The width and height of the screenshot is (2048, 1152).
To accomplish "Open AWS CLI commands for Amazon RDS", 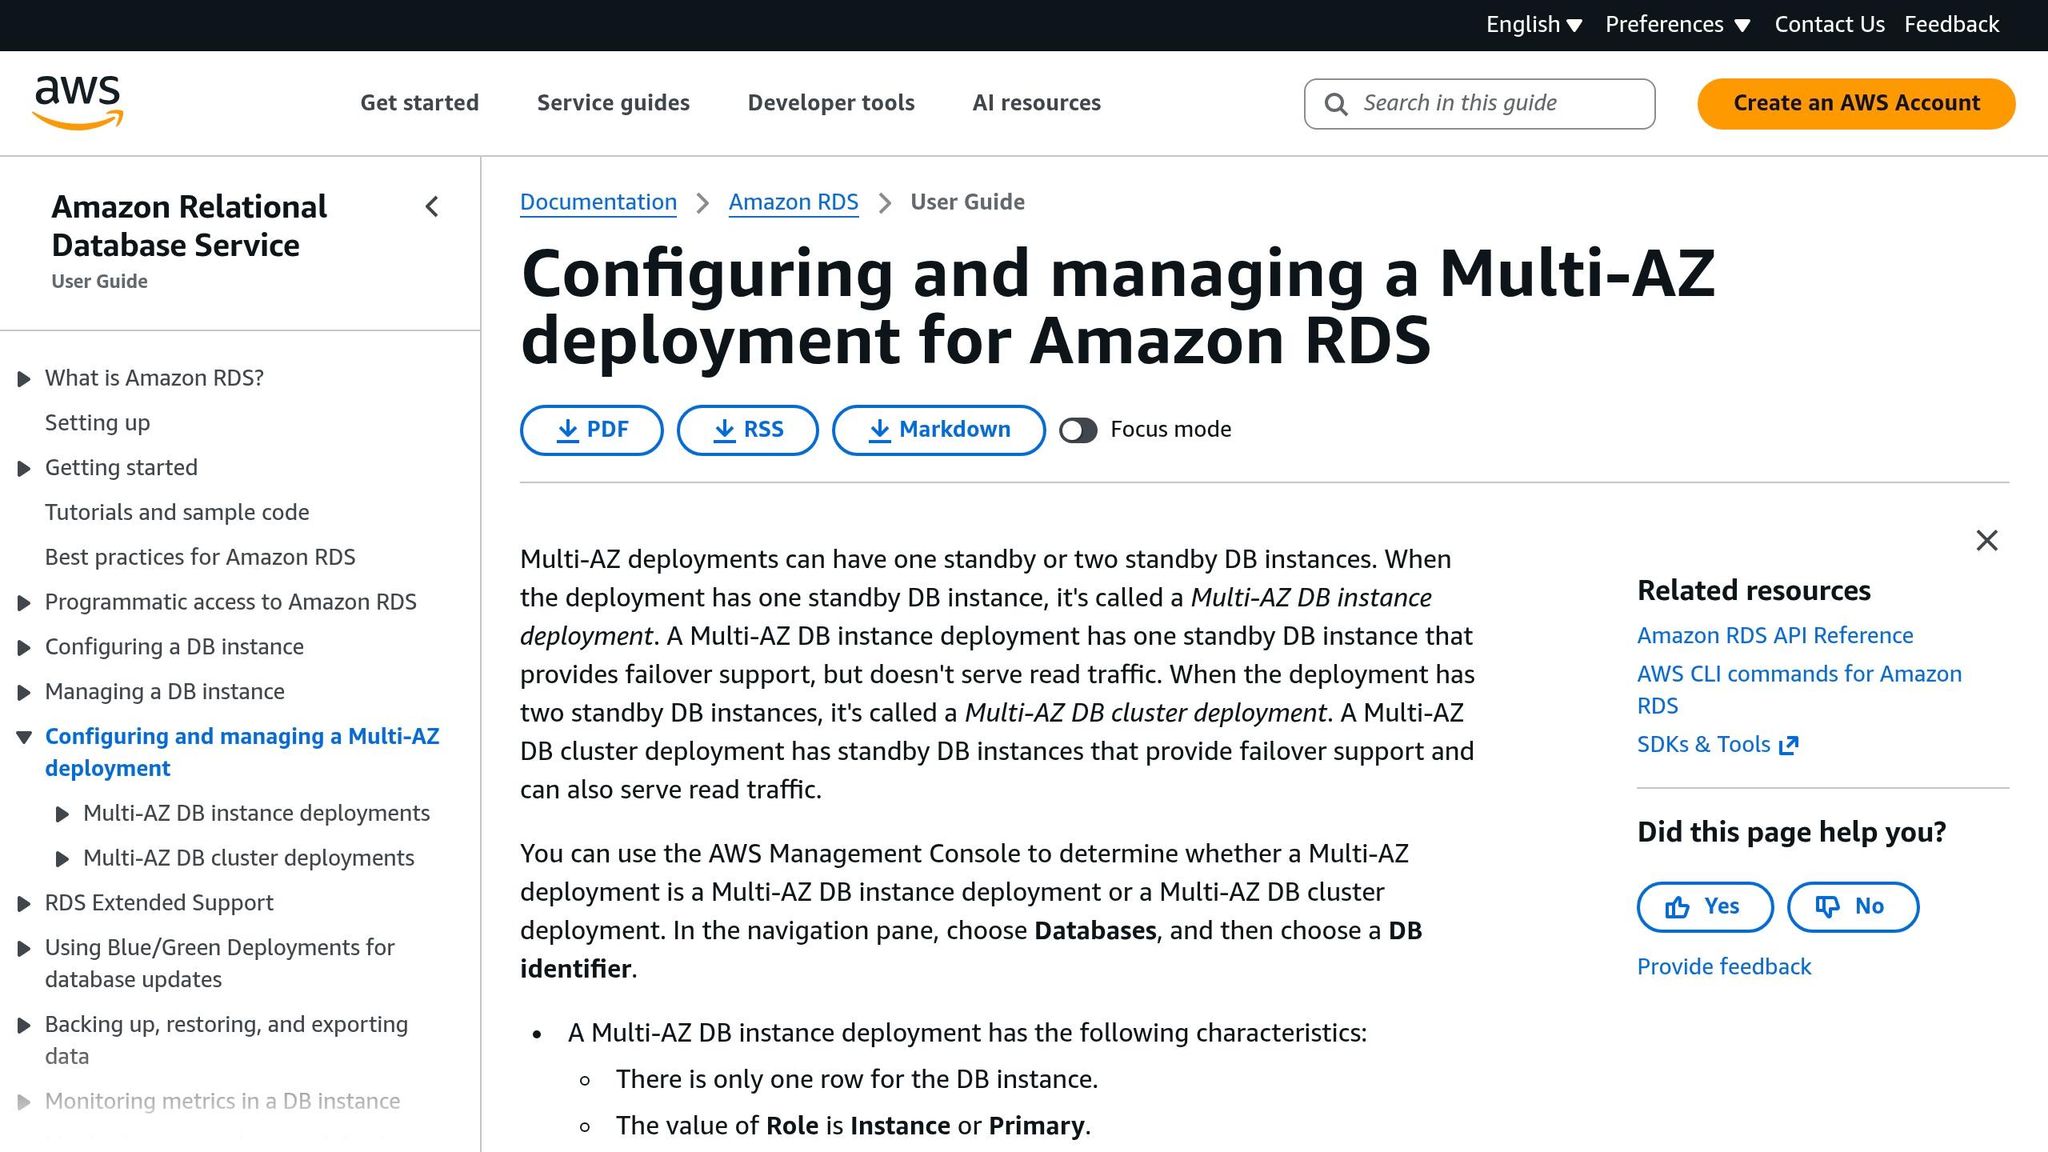I will 1799,690.
